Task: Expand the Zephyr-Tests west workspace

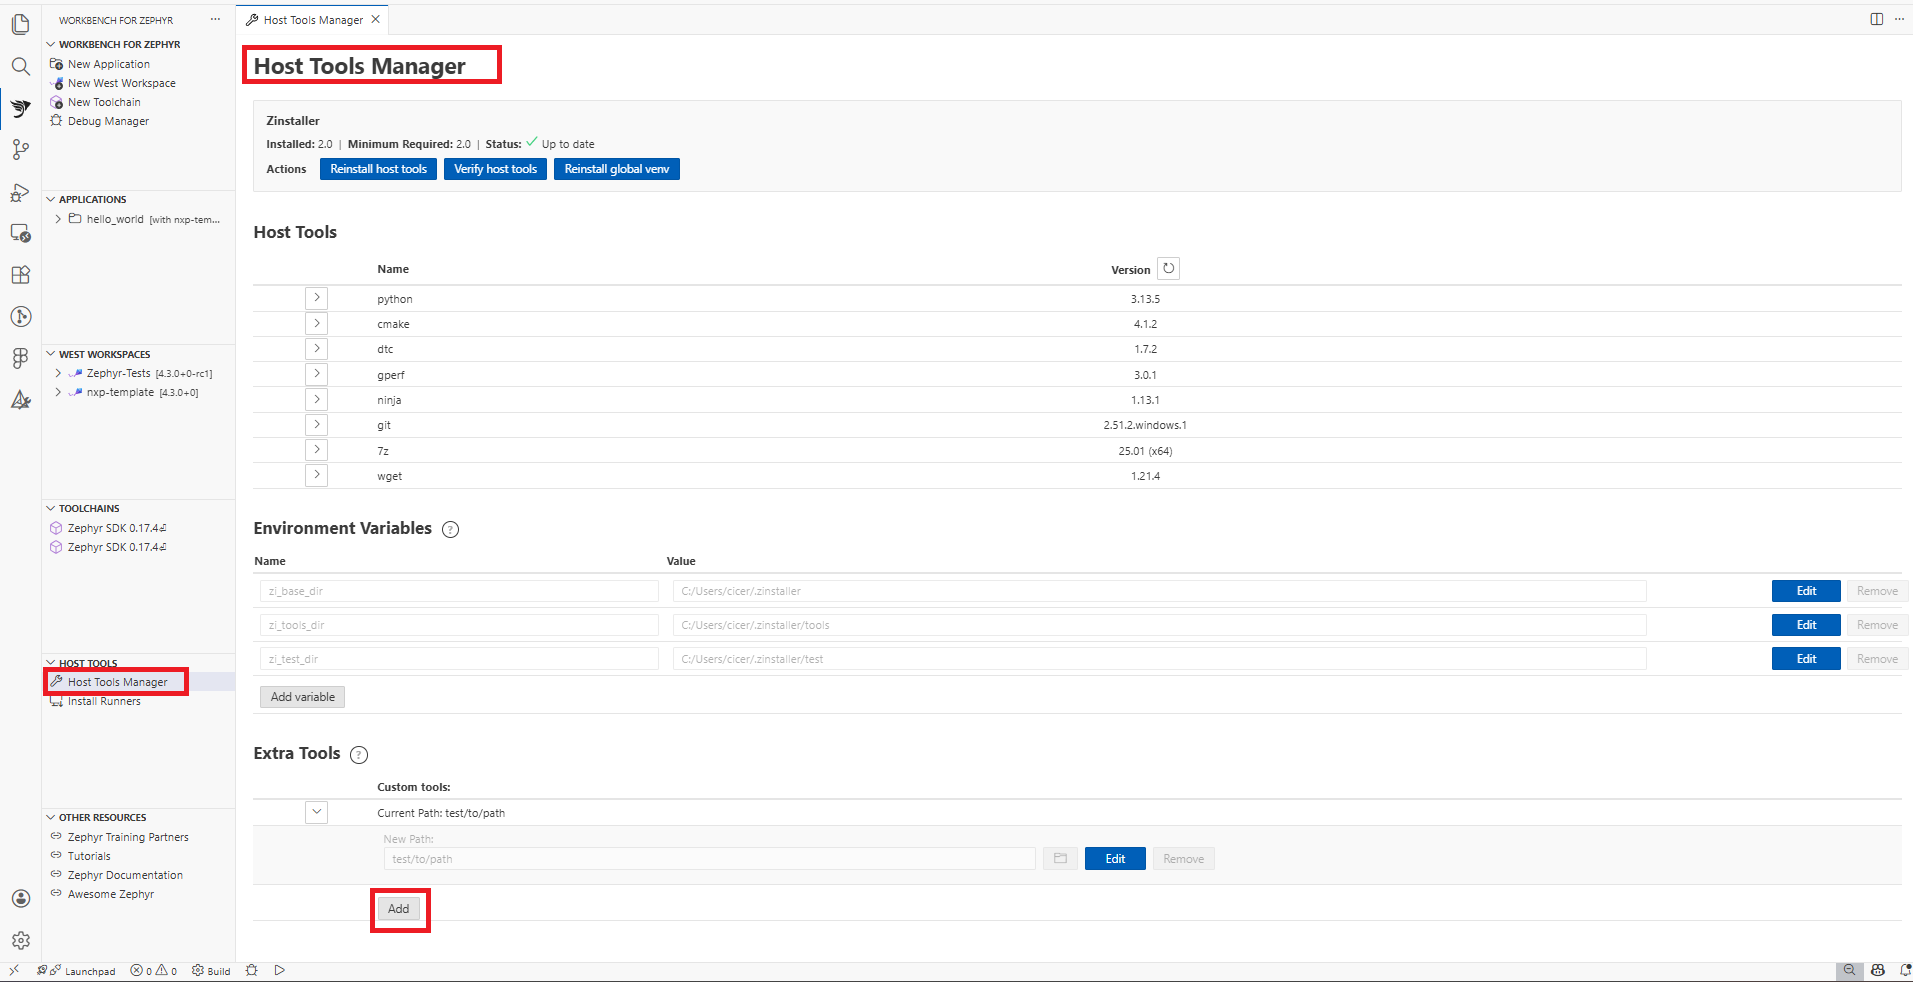Action: (x=56, y=373)
